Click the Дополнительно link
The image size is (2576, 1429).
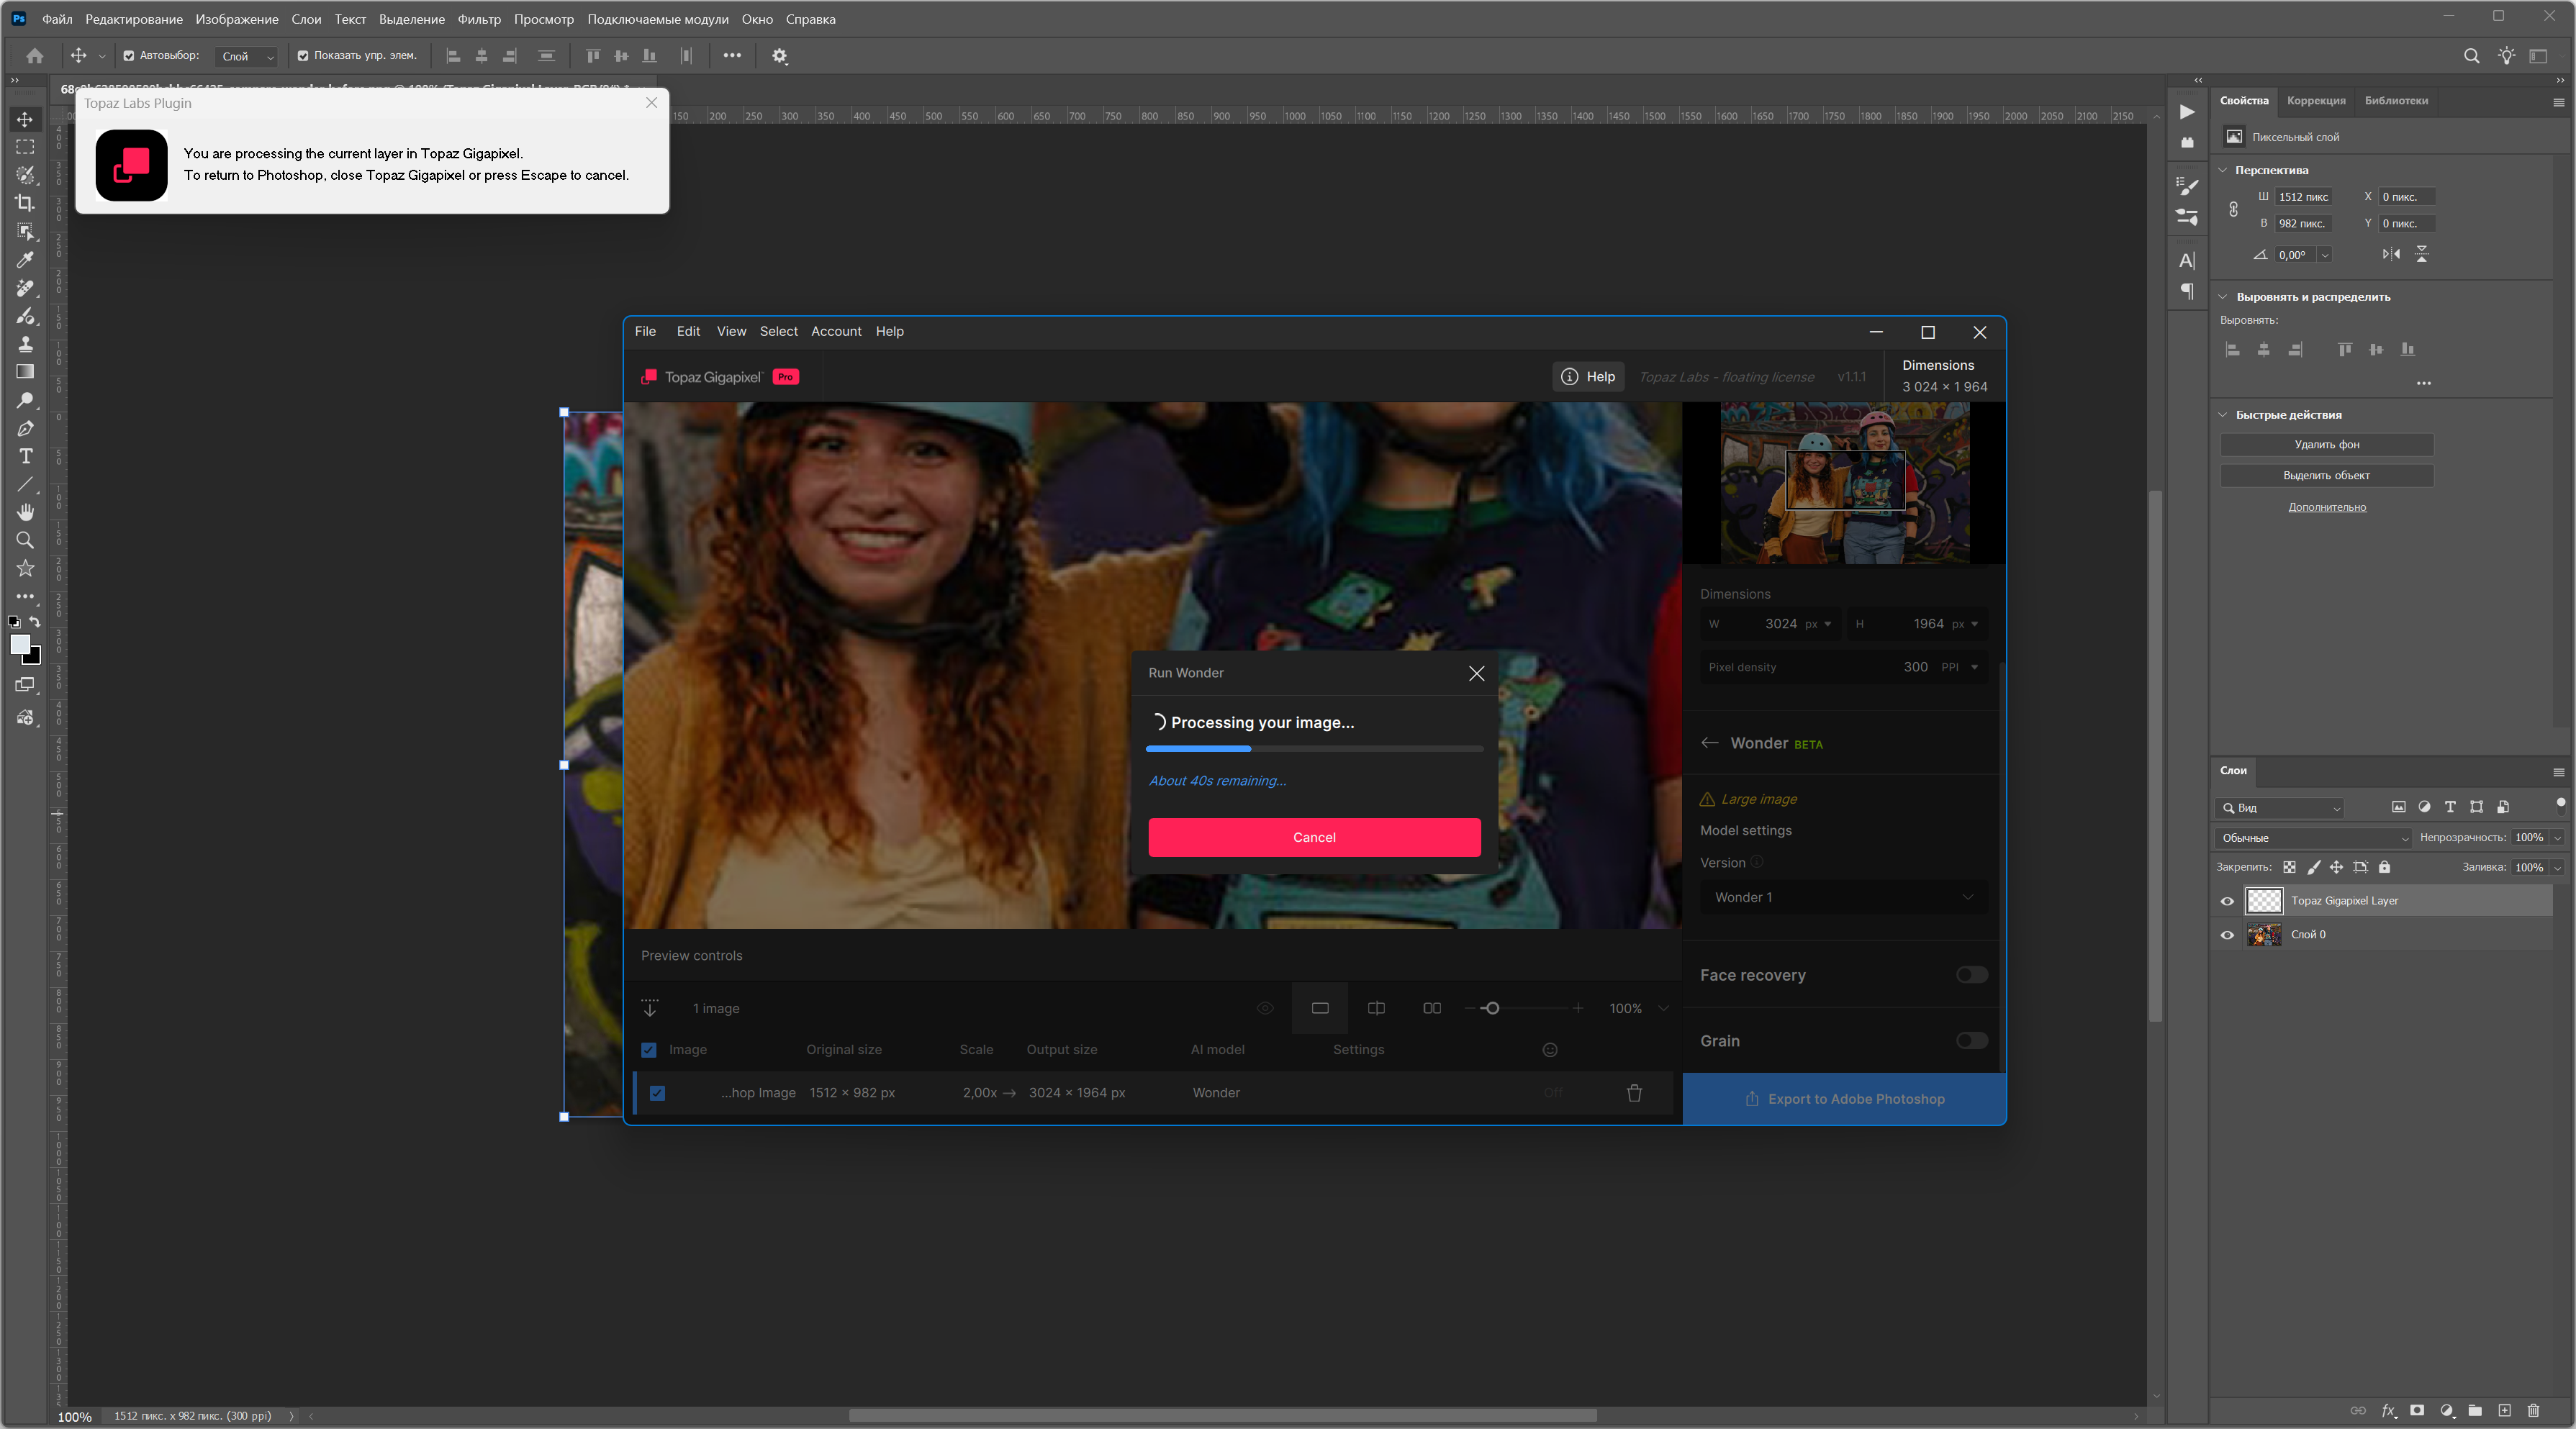point(2326,507)
